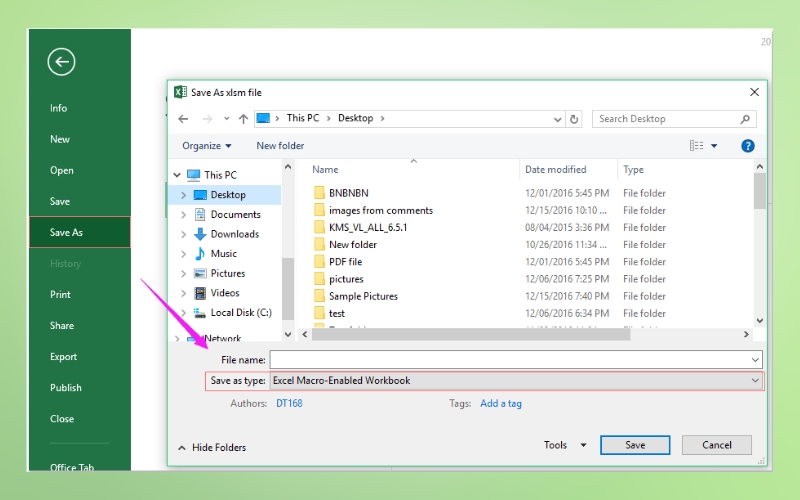800x500 pixels.
Task: Select Documents in the navigation tree
Action: coord(235,214)
